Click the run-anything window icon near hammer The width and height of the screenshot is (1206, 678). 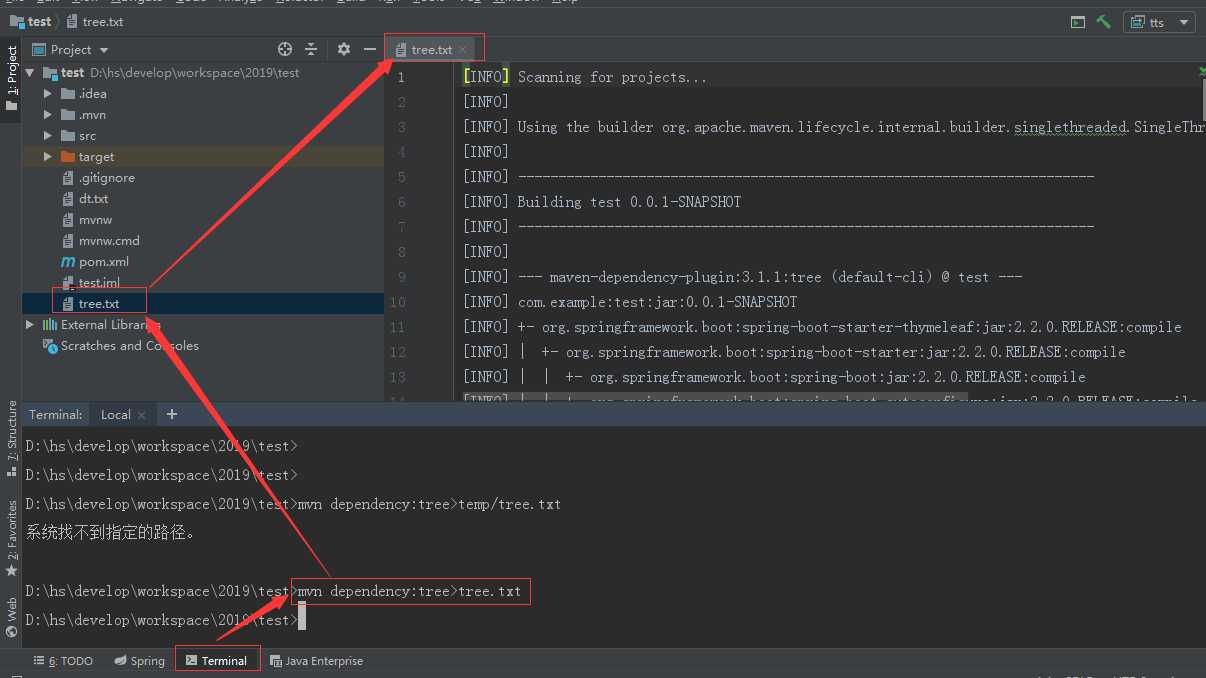pos(1077,21)
